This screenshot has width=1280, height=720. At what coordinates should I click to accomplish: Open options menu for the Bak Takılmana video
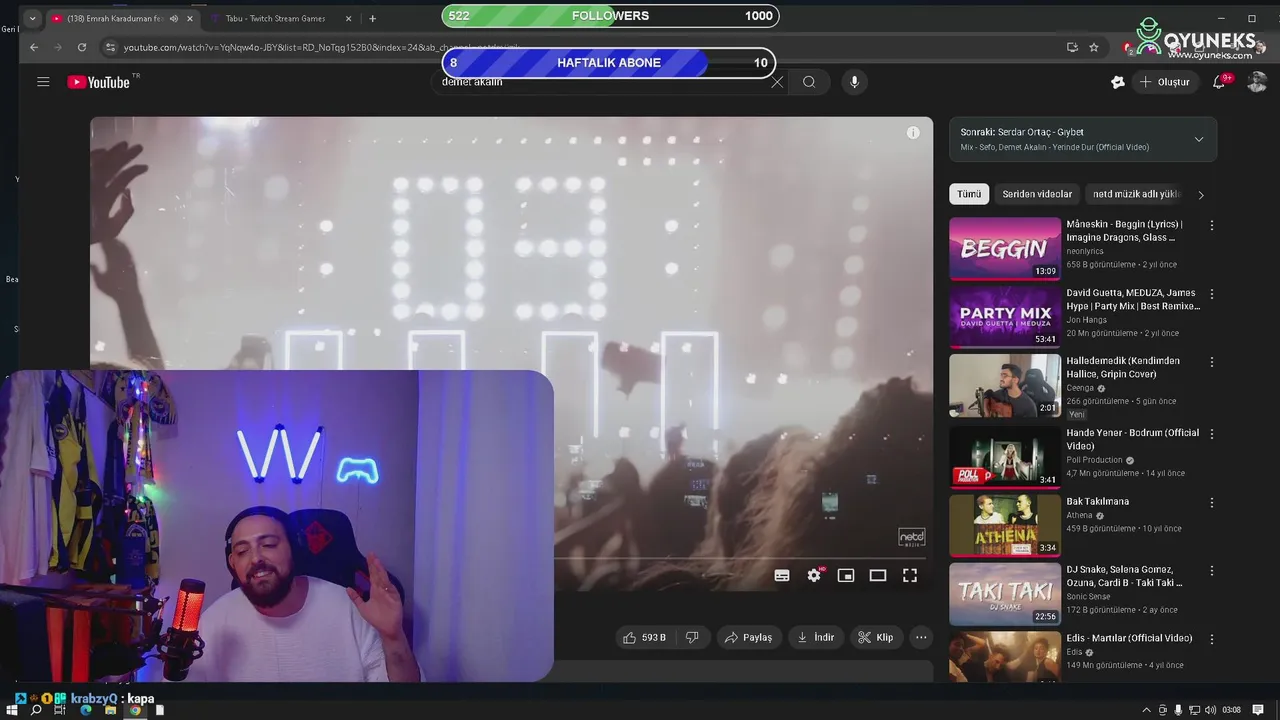(x=1212, y=502)
